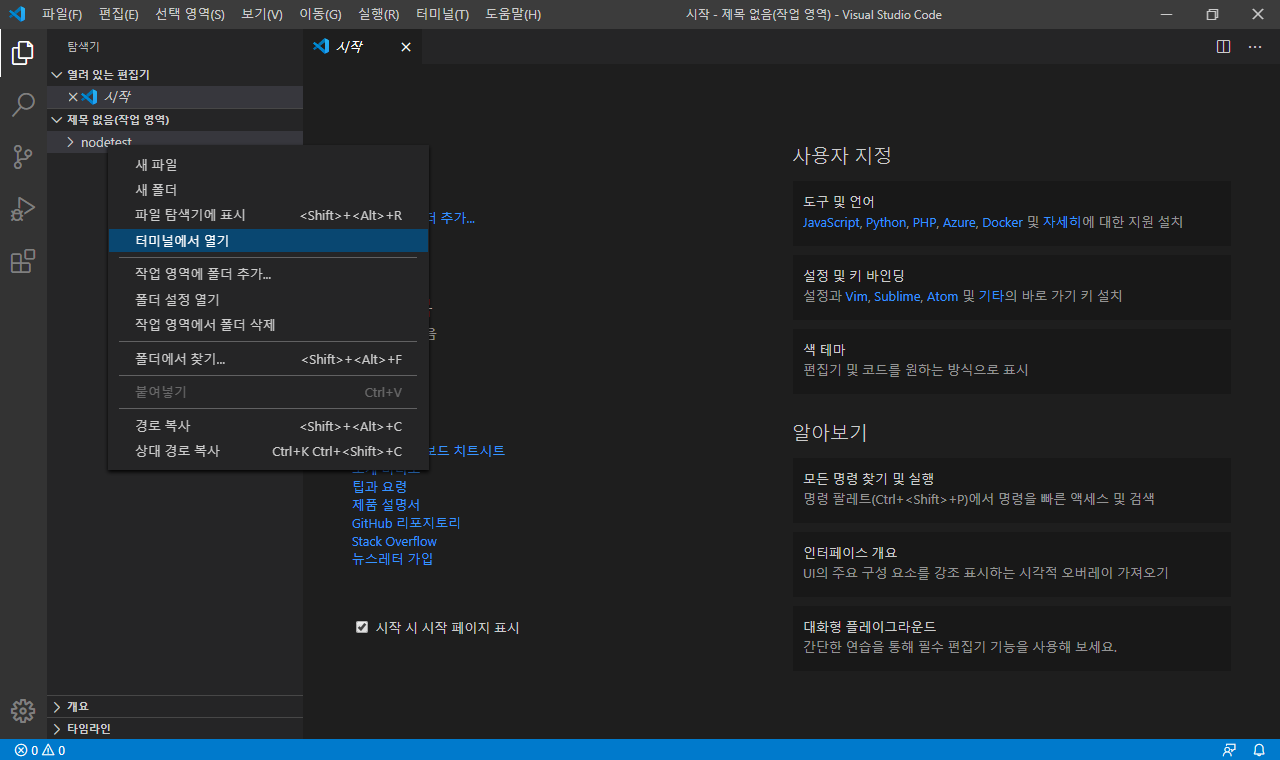1280x760 pixels.
Task: Click the 인터페이스 개요 card
Action: 1012,563
